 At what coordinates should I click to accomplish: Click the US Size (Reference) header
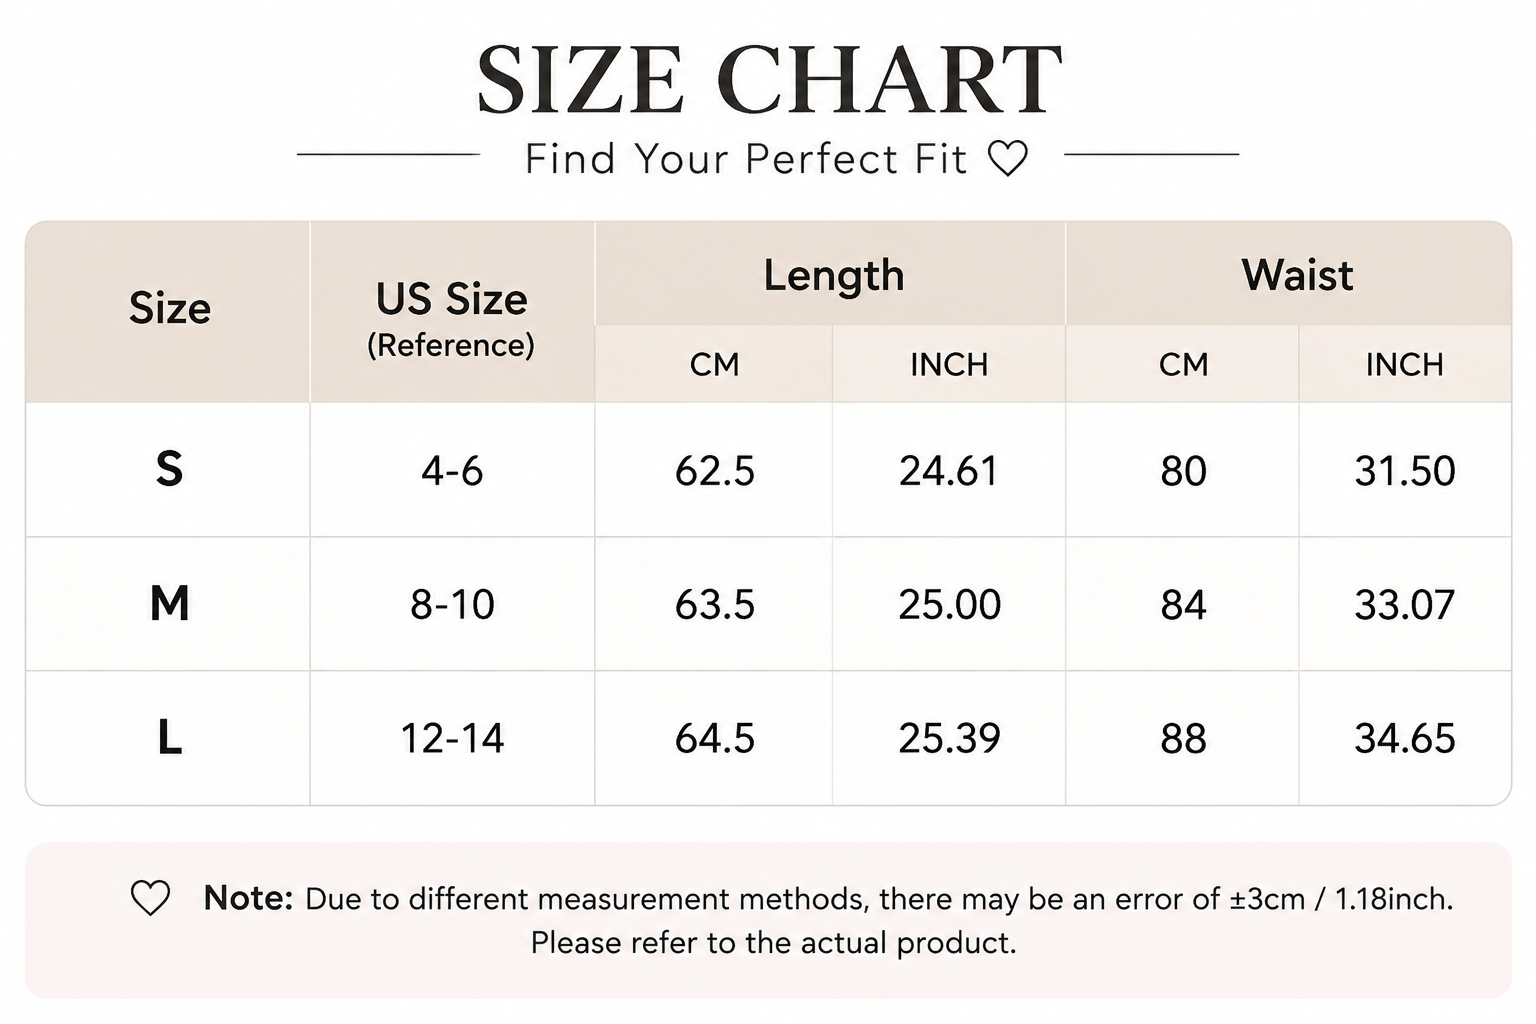tap(451, 319)
